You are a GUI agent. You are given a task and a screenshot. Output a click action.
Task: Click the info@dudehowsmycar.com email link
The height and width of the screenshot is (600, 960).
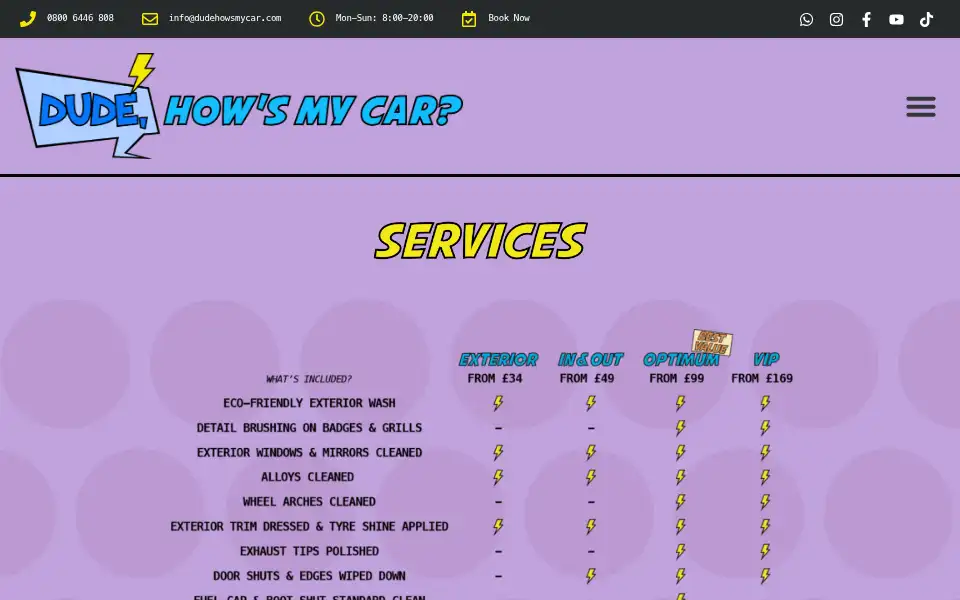click(225, 18)
